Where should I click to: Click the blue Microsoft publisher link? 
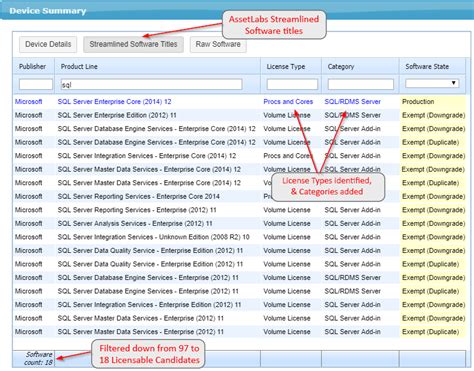click(x=29, y=102)
